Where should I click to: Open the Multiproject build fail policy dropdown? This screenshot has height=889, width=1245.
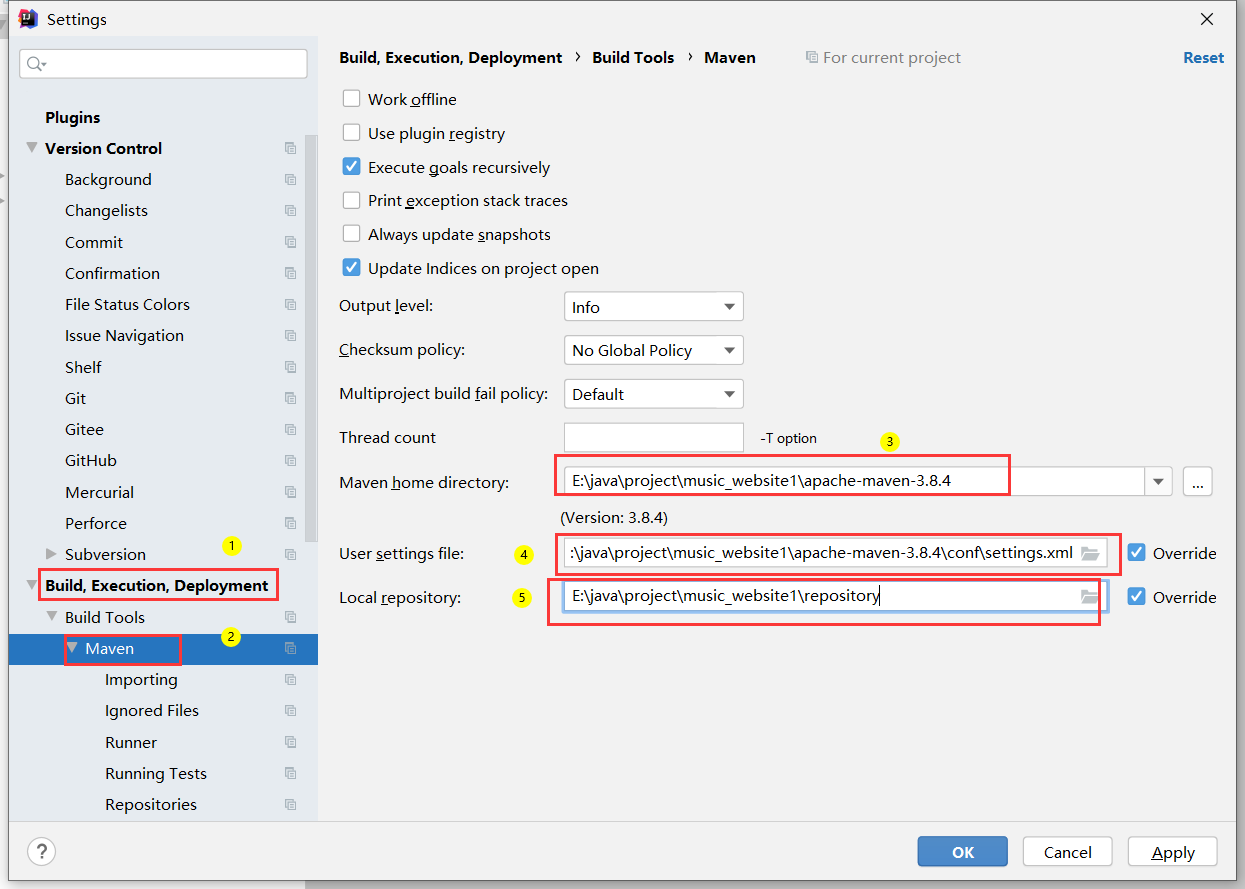654,394
